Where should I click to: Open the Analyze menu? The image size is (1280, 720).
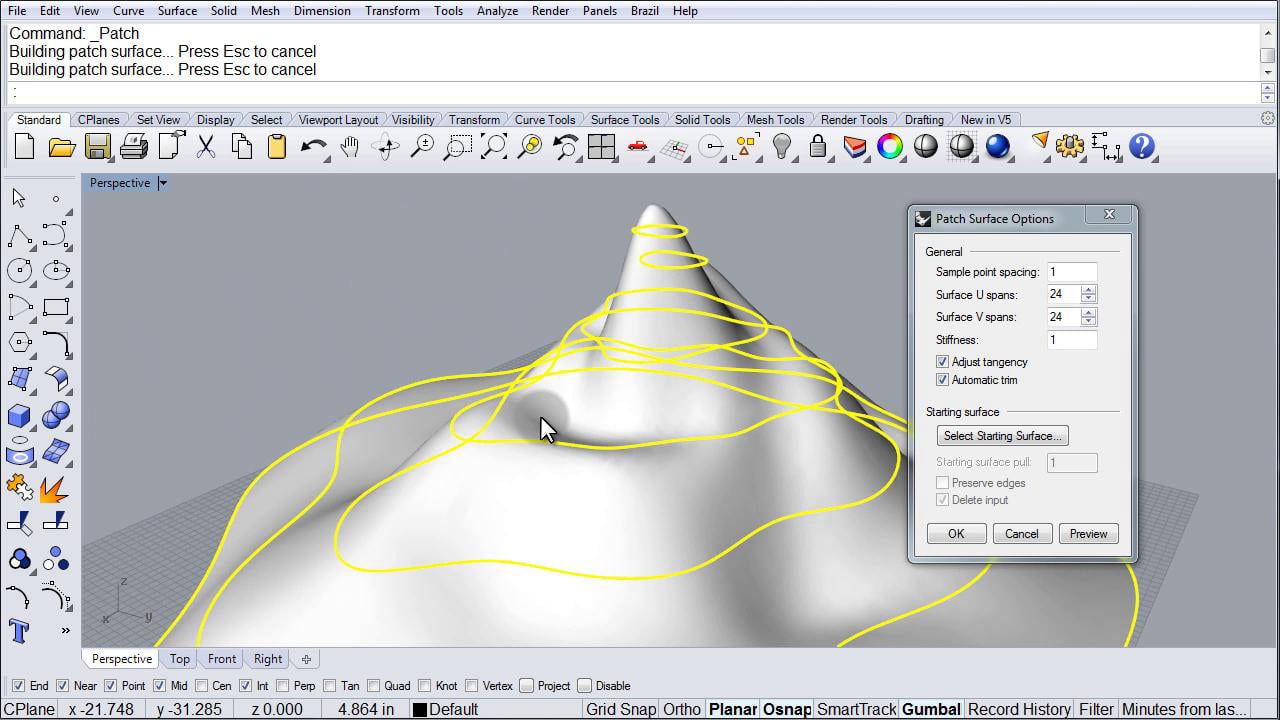point(497,10)
